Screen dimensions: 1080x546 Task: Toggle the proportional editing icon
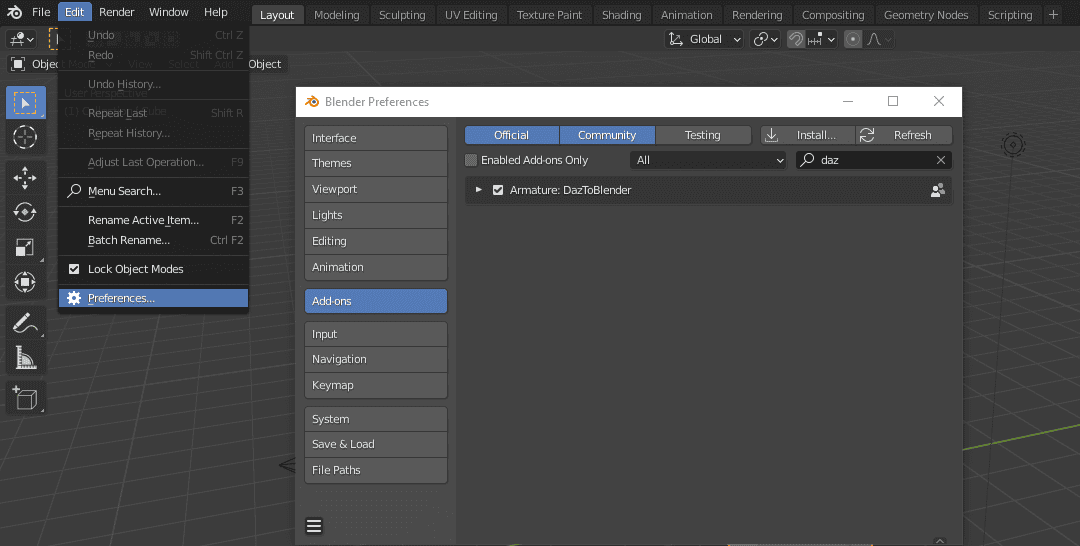tap(853, 39)
